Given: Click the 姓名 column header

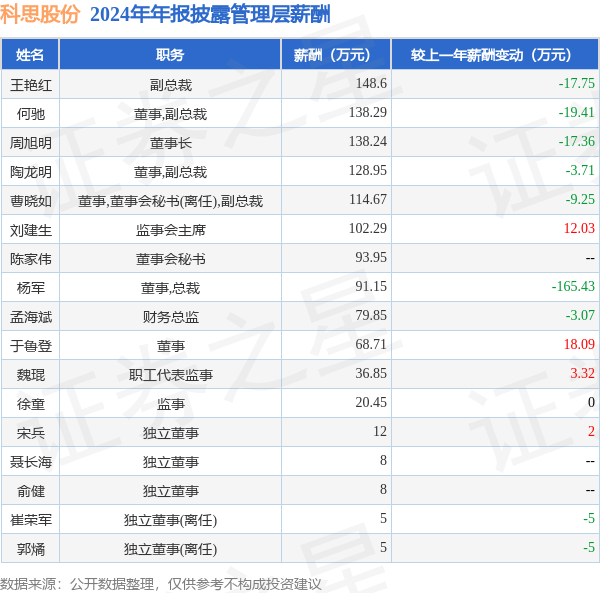Looking at the screenshot, I should 30,55.
